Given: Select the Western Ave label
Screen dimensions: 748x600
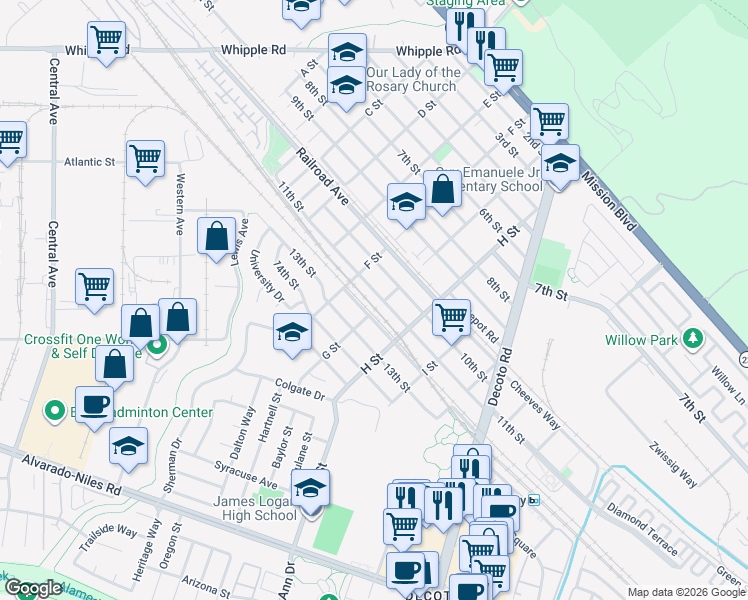Looking at the screenshot, I should [180, 204].
